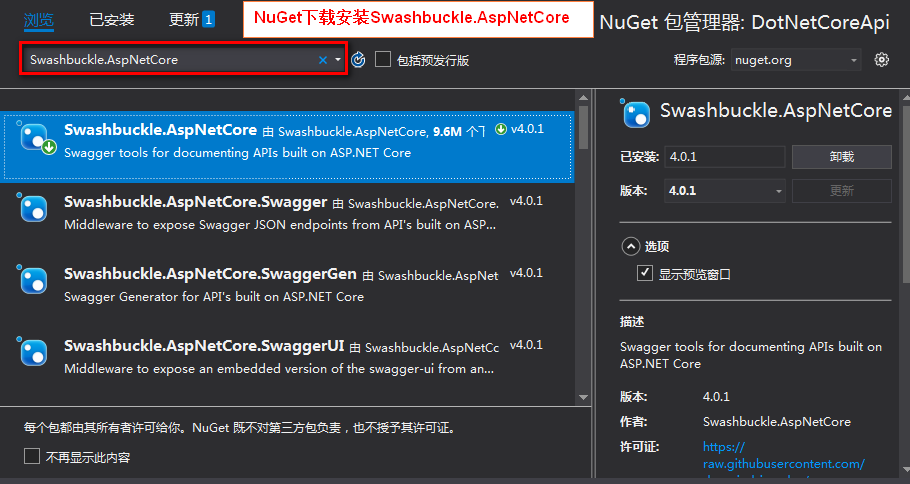The width and height of the screenshot is (910, 484).
Task: Select the Swashbuckle.AspNetCore.SwaggerGen package icon
Action: [33, 280]
